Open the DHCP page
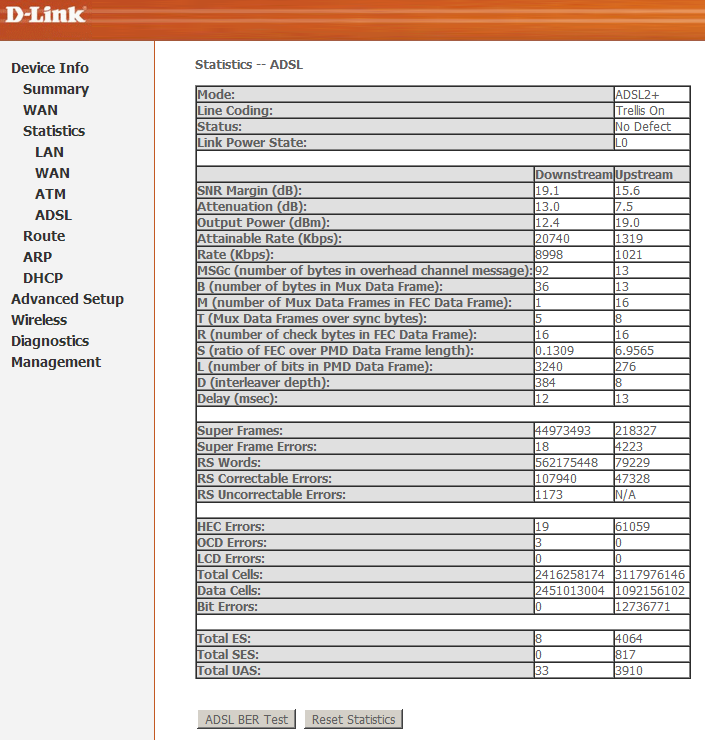 pos(42,278)
